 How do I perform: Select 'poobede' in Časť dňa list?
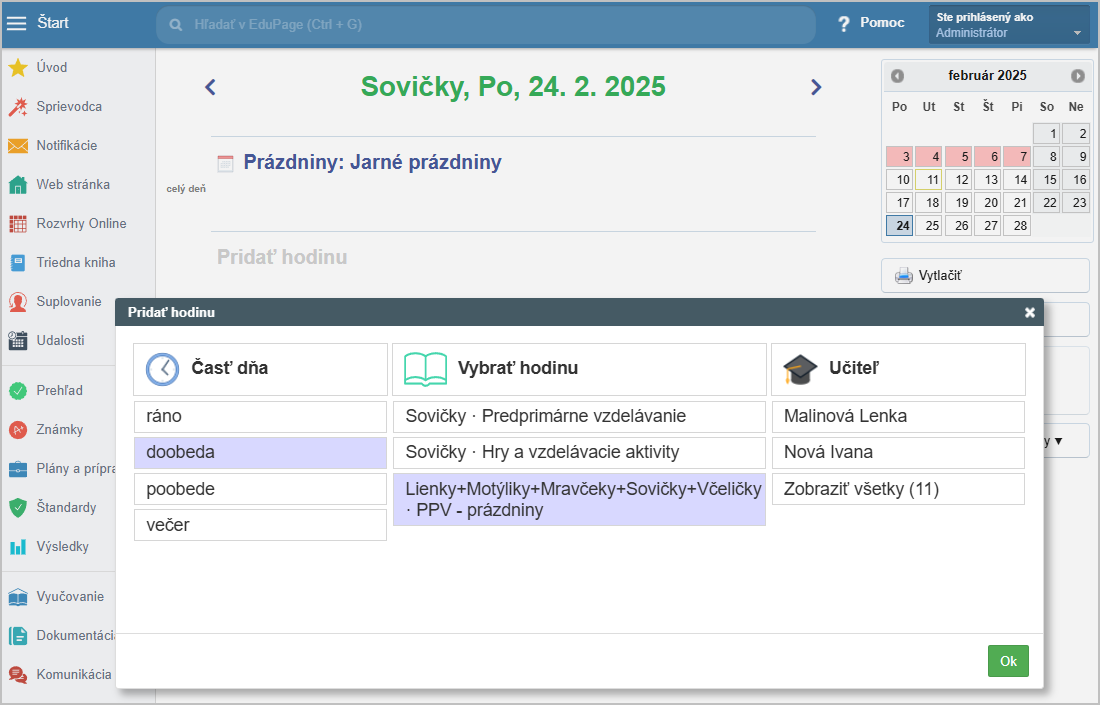click(260, 489)
